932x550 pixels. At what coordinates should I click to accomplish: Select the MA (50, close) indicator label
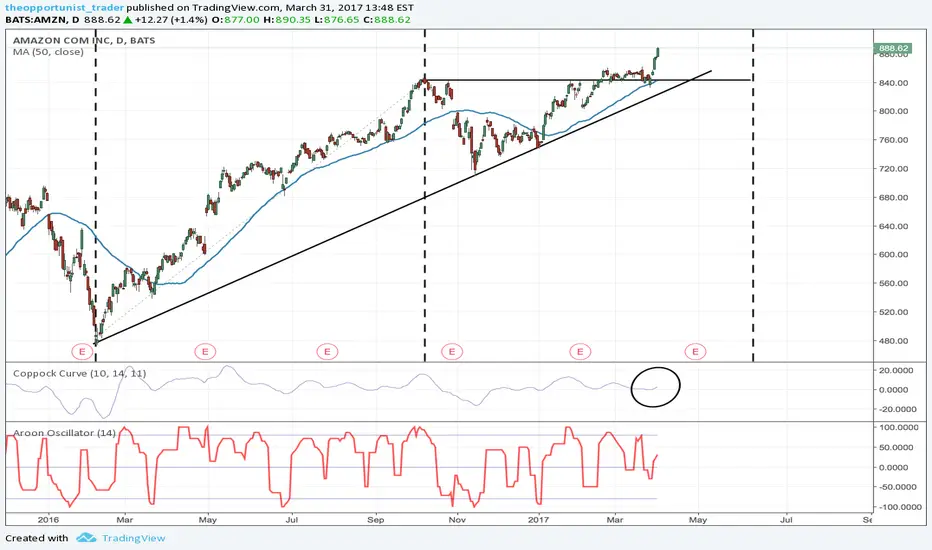(48, 52)
